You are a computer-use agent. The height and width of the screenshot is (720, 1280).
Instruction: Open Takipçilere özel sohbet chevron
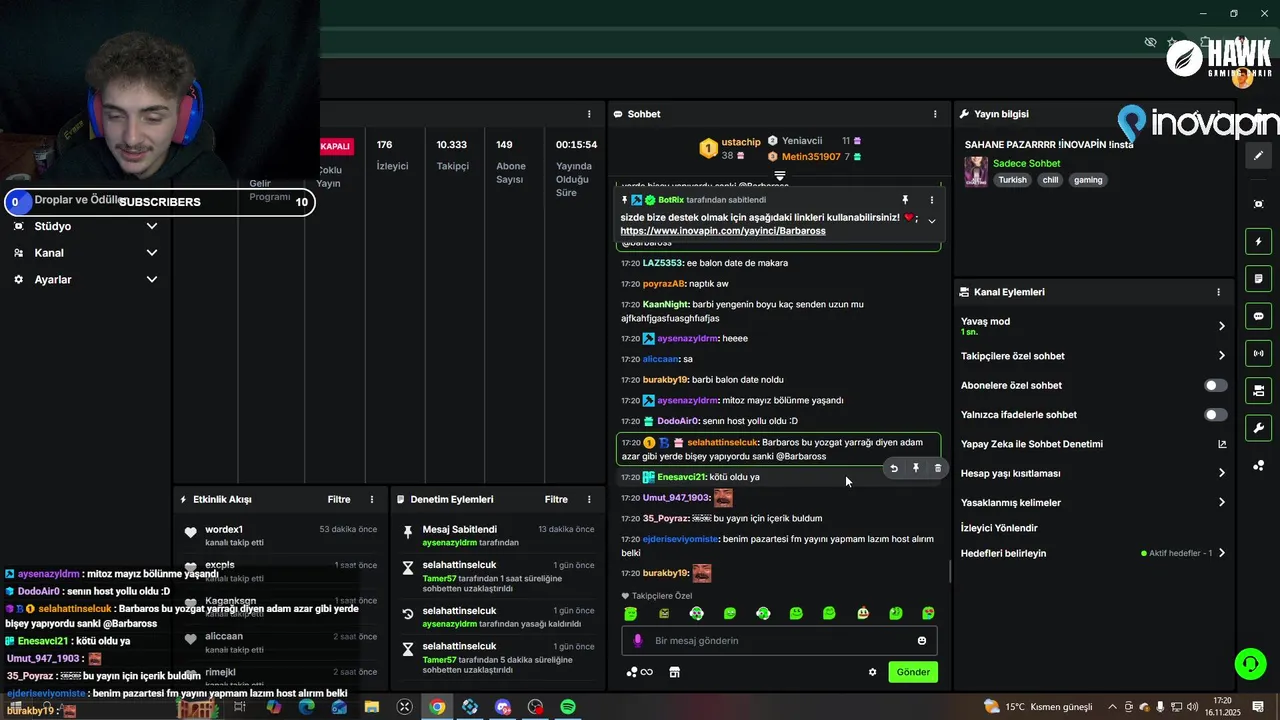pos(1221,356)
